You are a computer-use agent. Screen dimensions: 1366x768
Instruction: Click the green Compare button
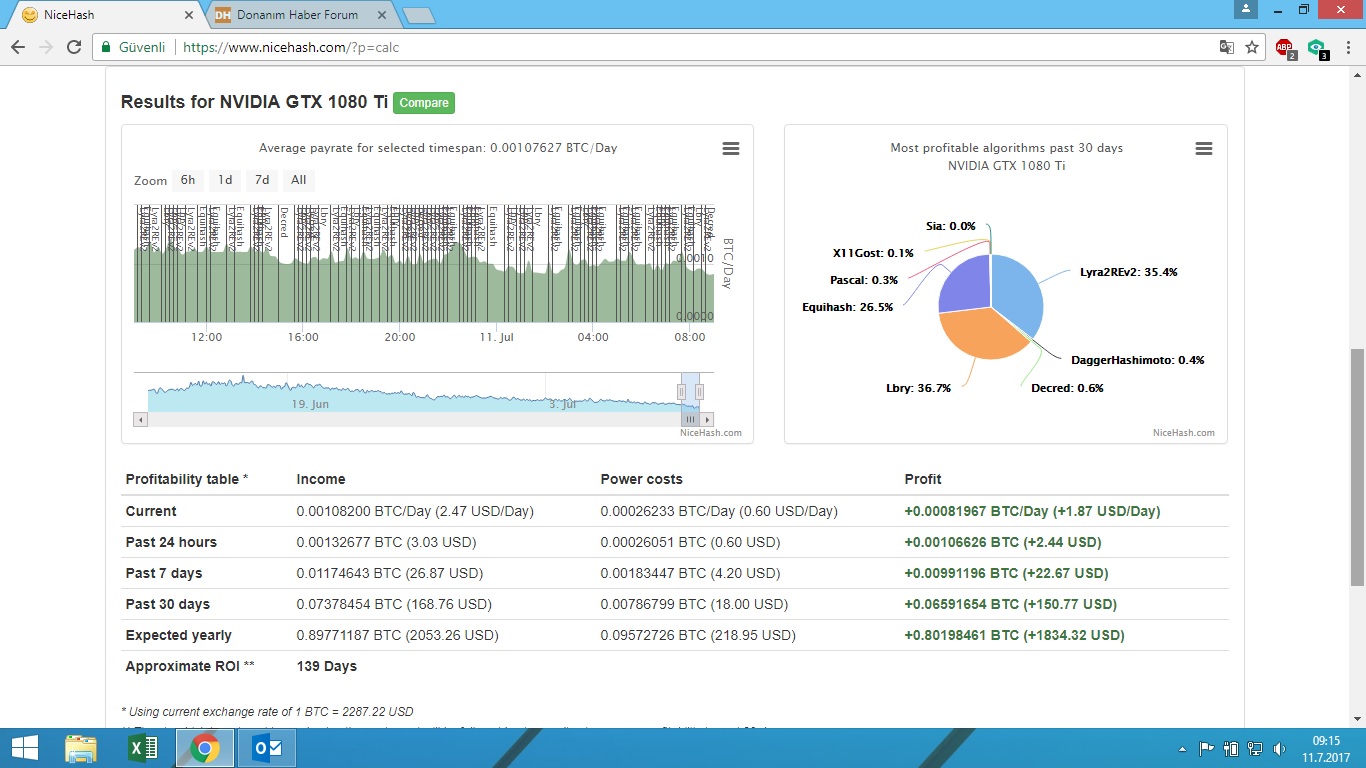pyautogui.click(x=424, y=103)
